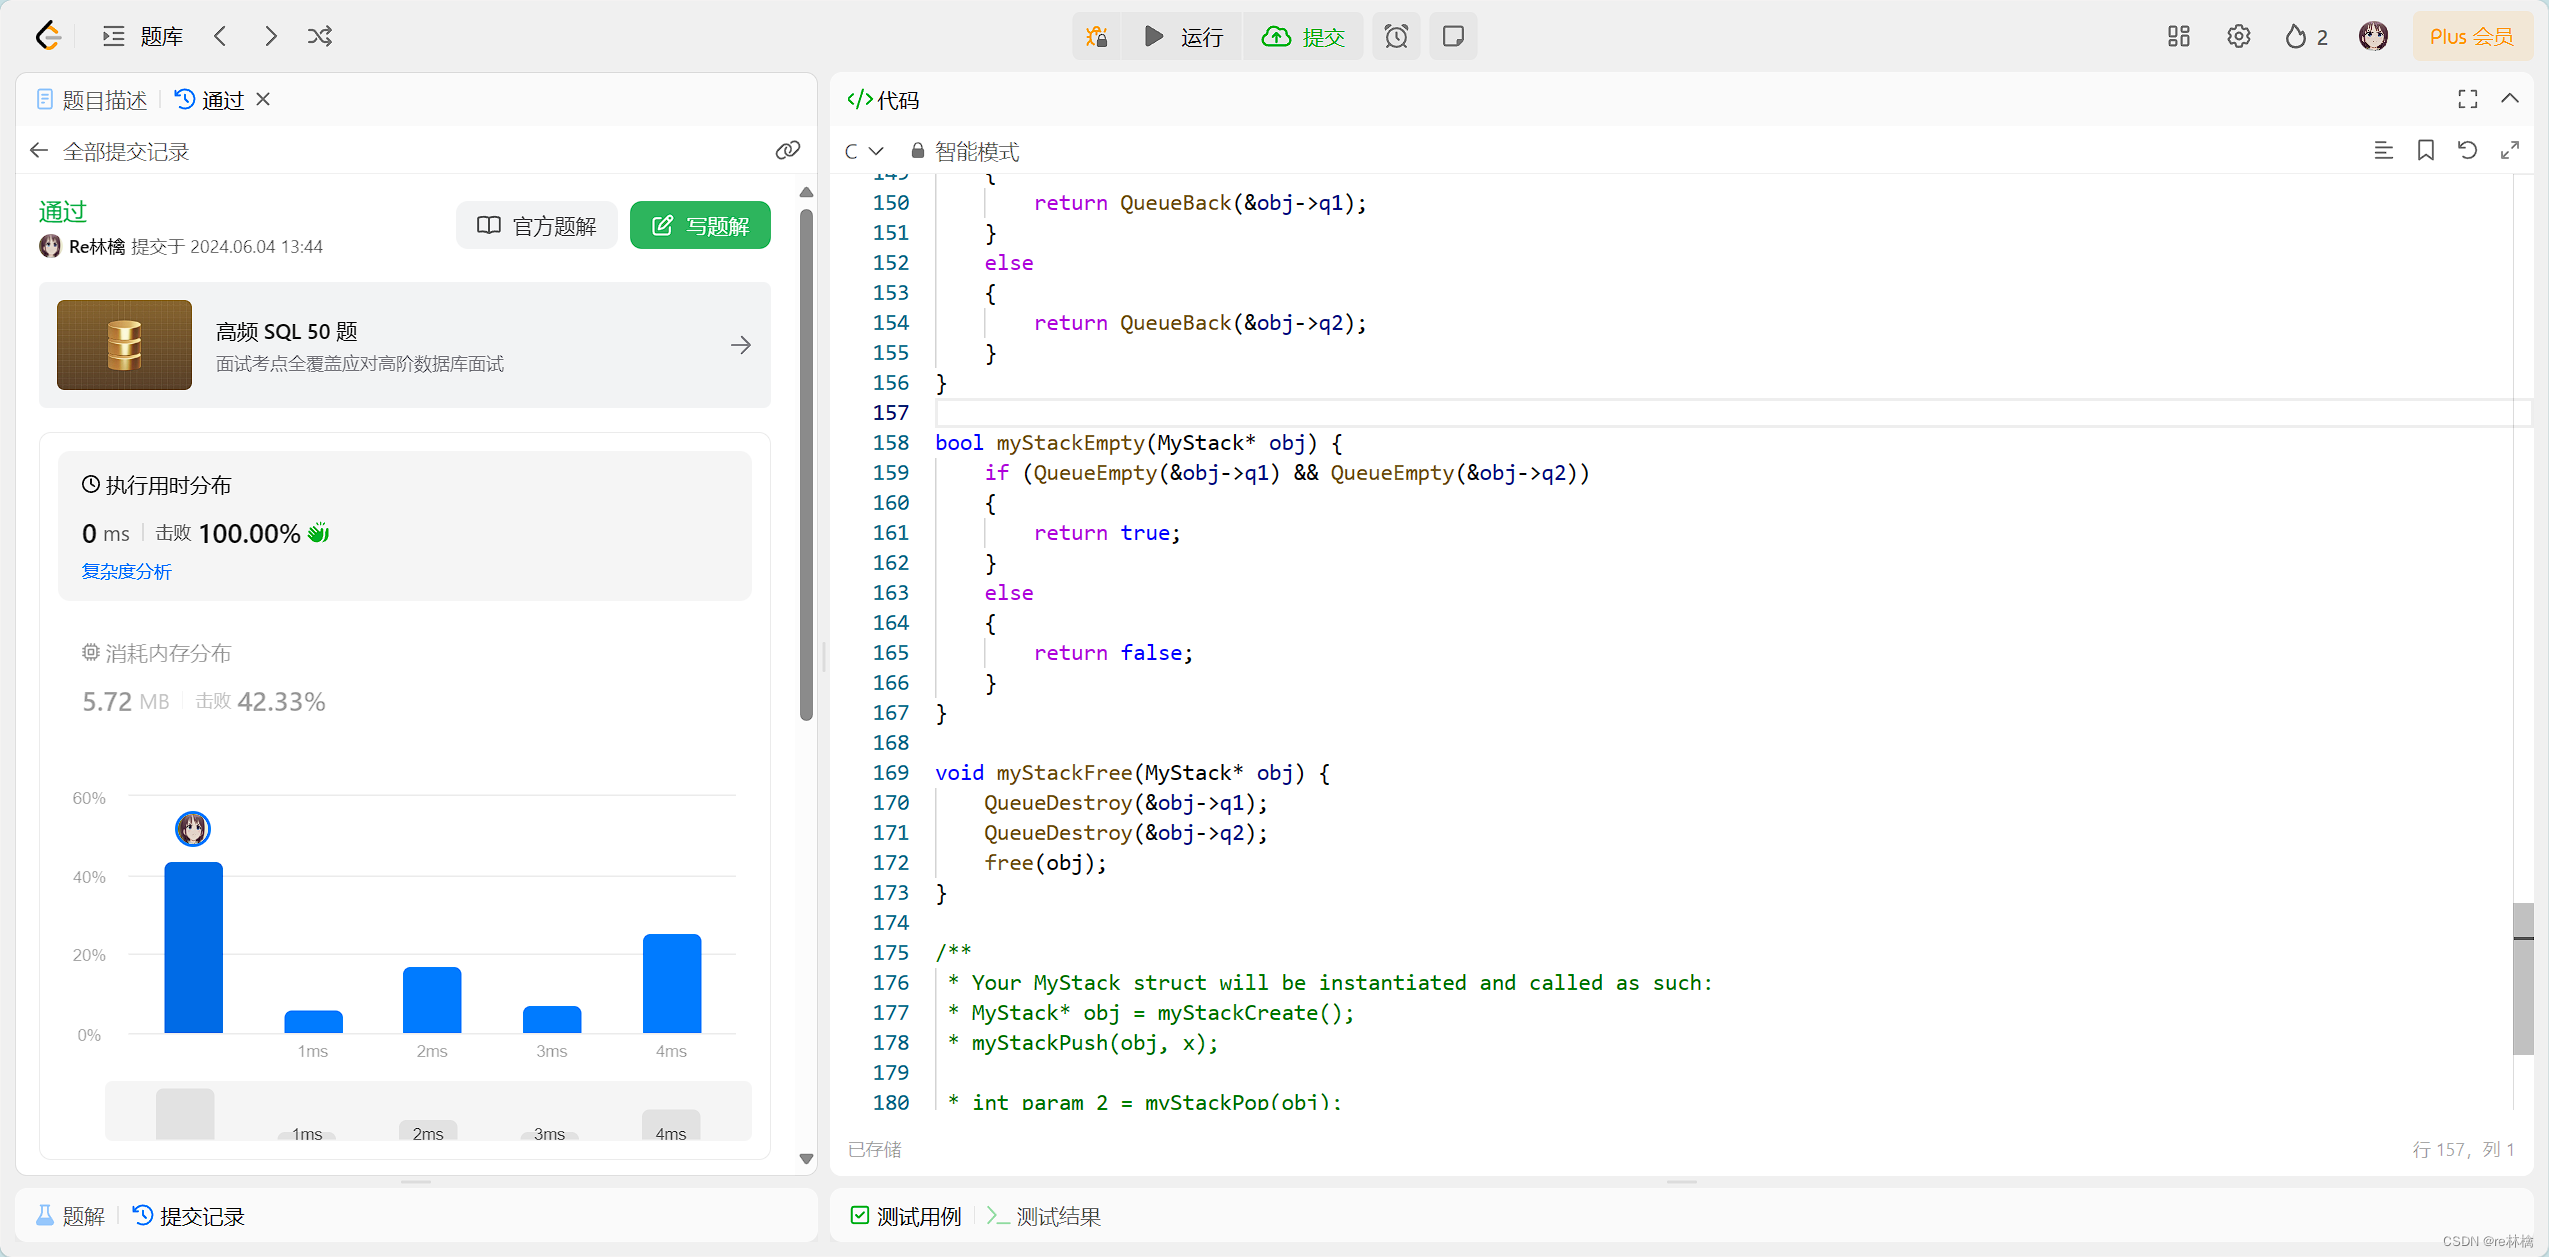Run the code with 运行
This screenshot has height=1257, width=2549.
pyautogui.click(x=1183, y=37)
